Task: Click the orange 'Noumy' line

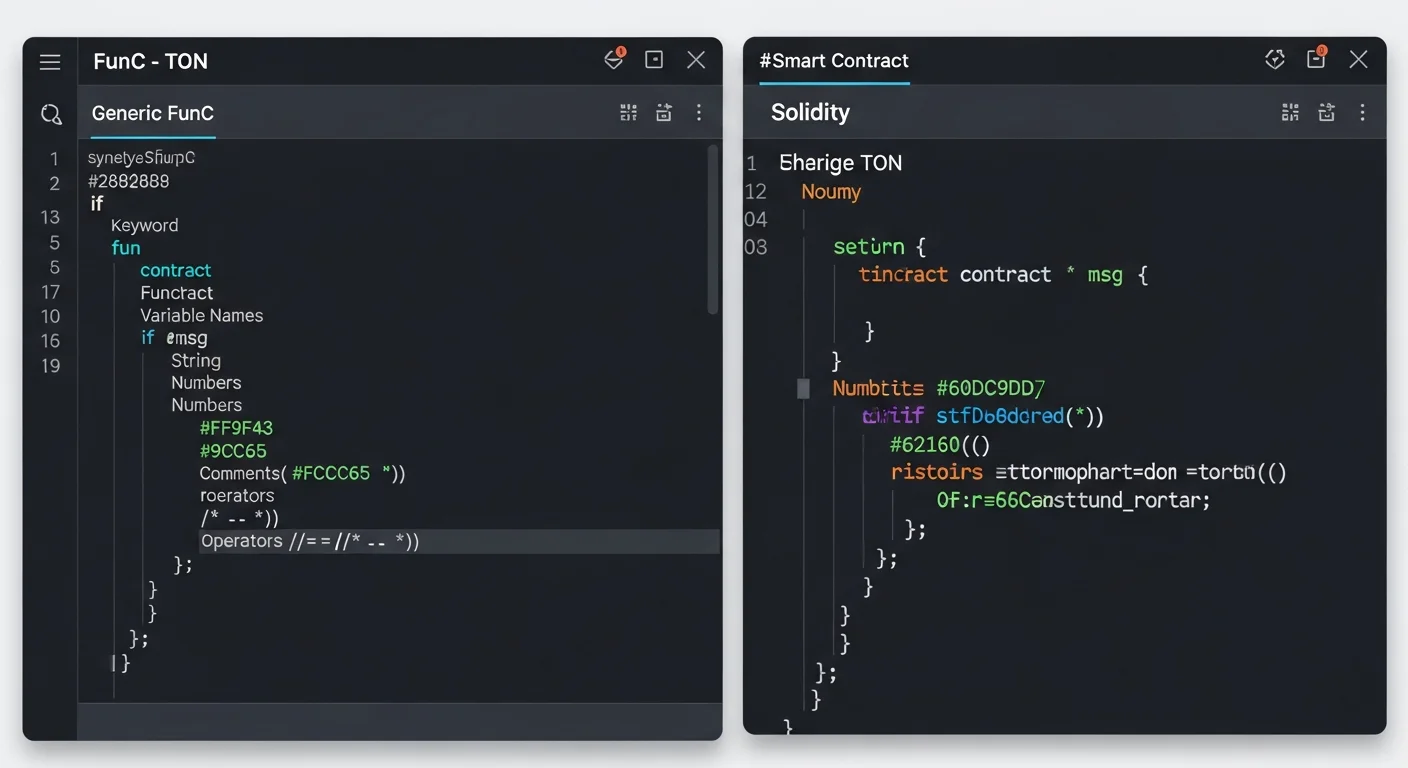Action: [831, 192]
